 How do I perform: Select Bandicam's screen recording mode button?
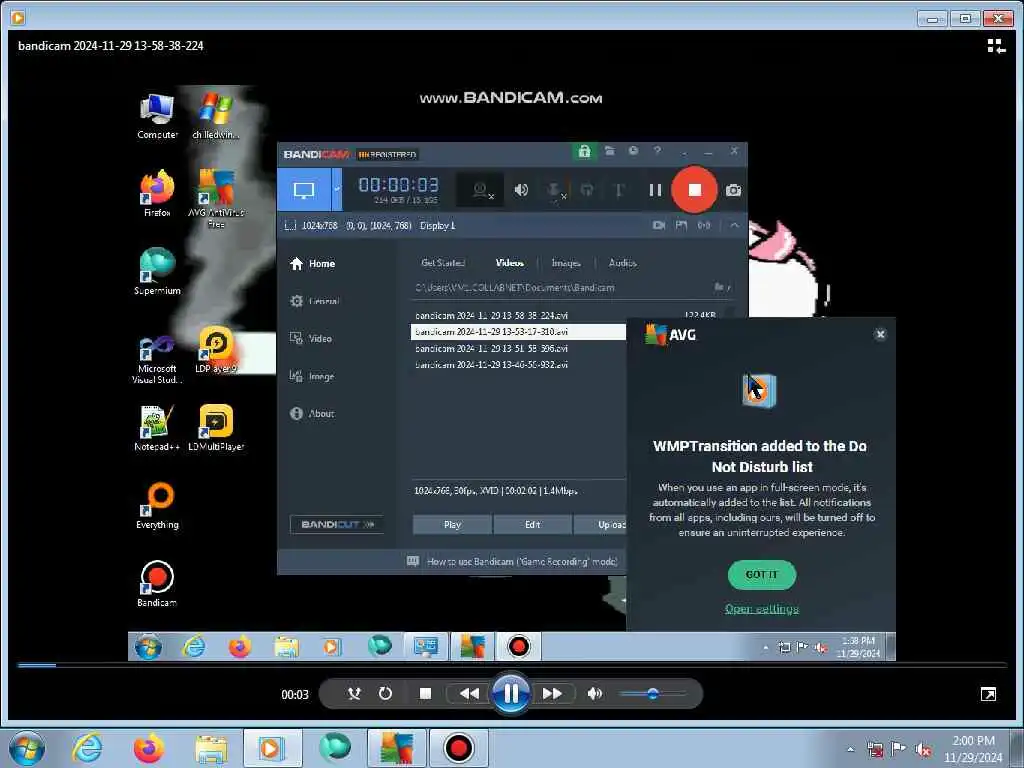coord(304,190)
